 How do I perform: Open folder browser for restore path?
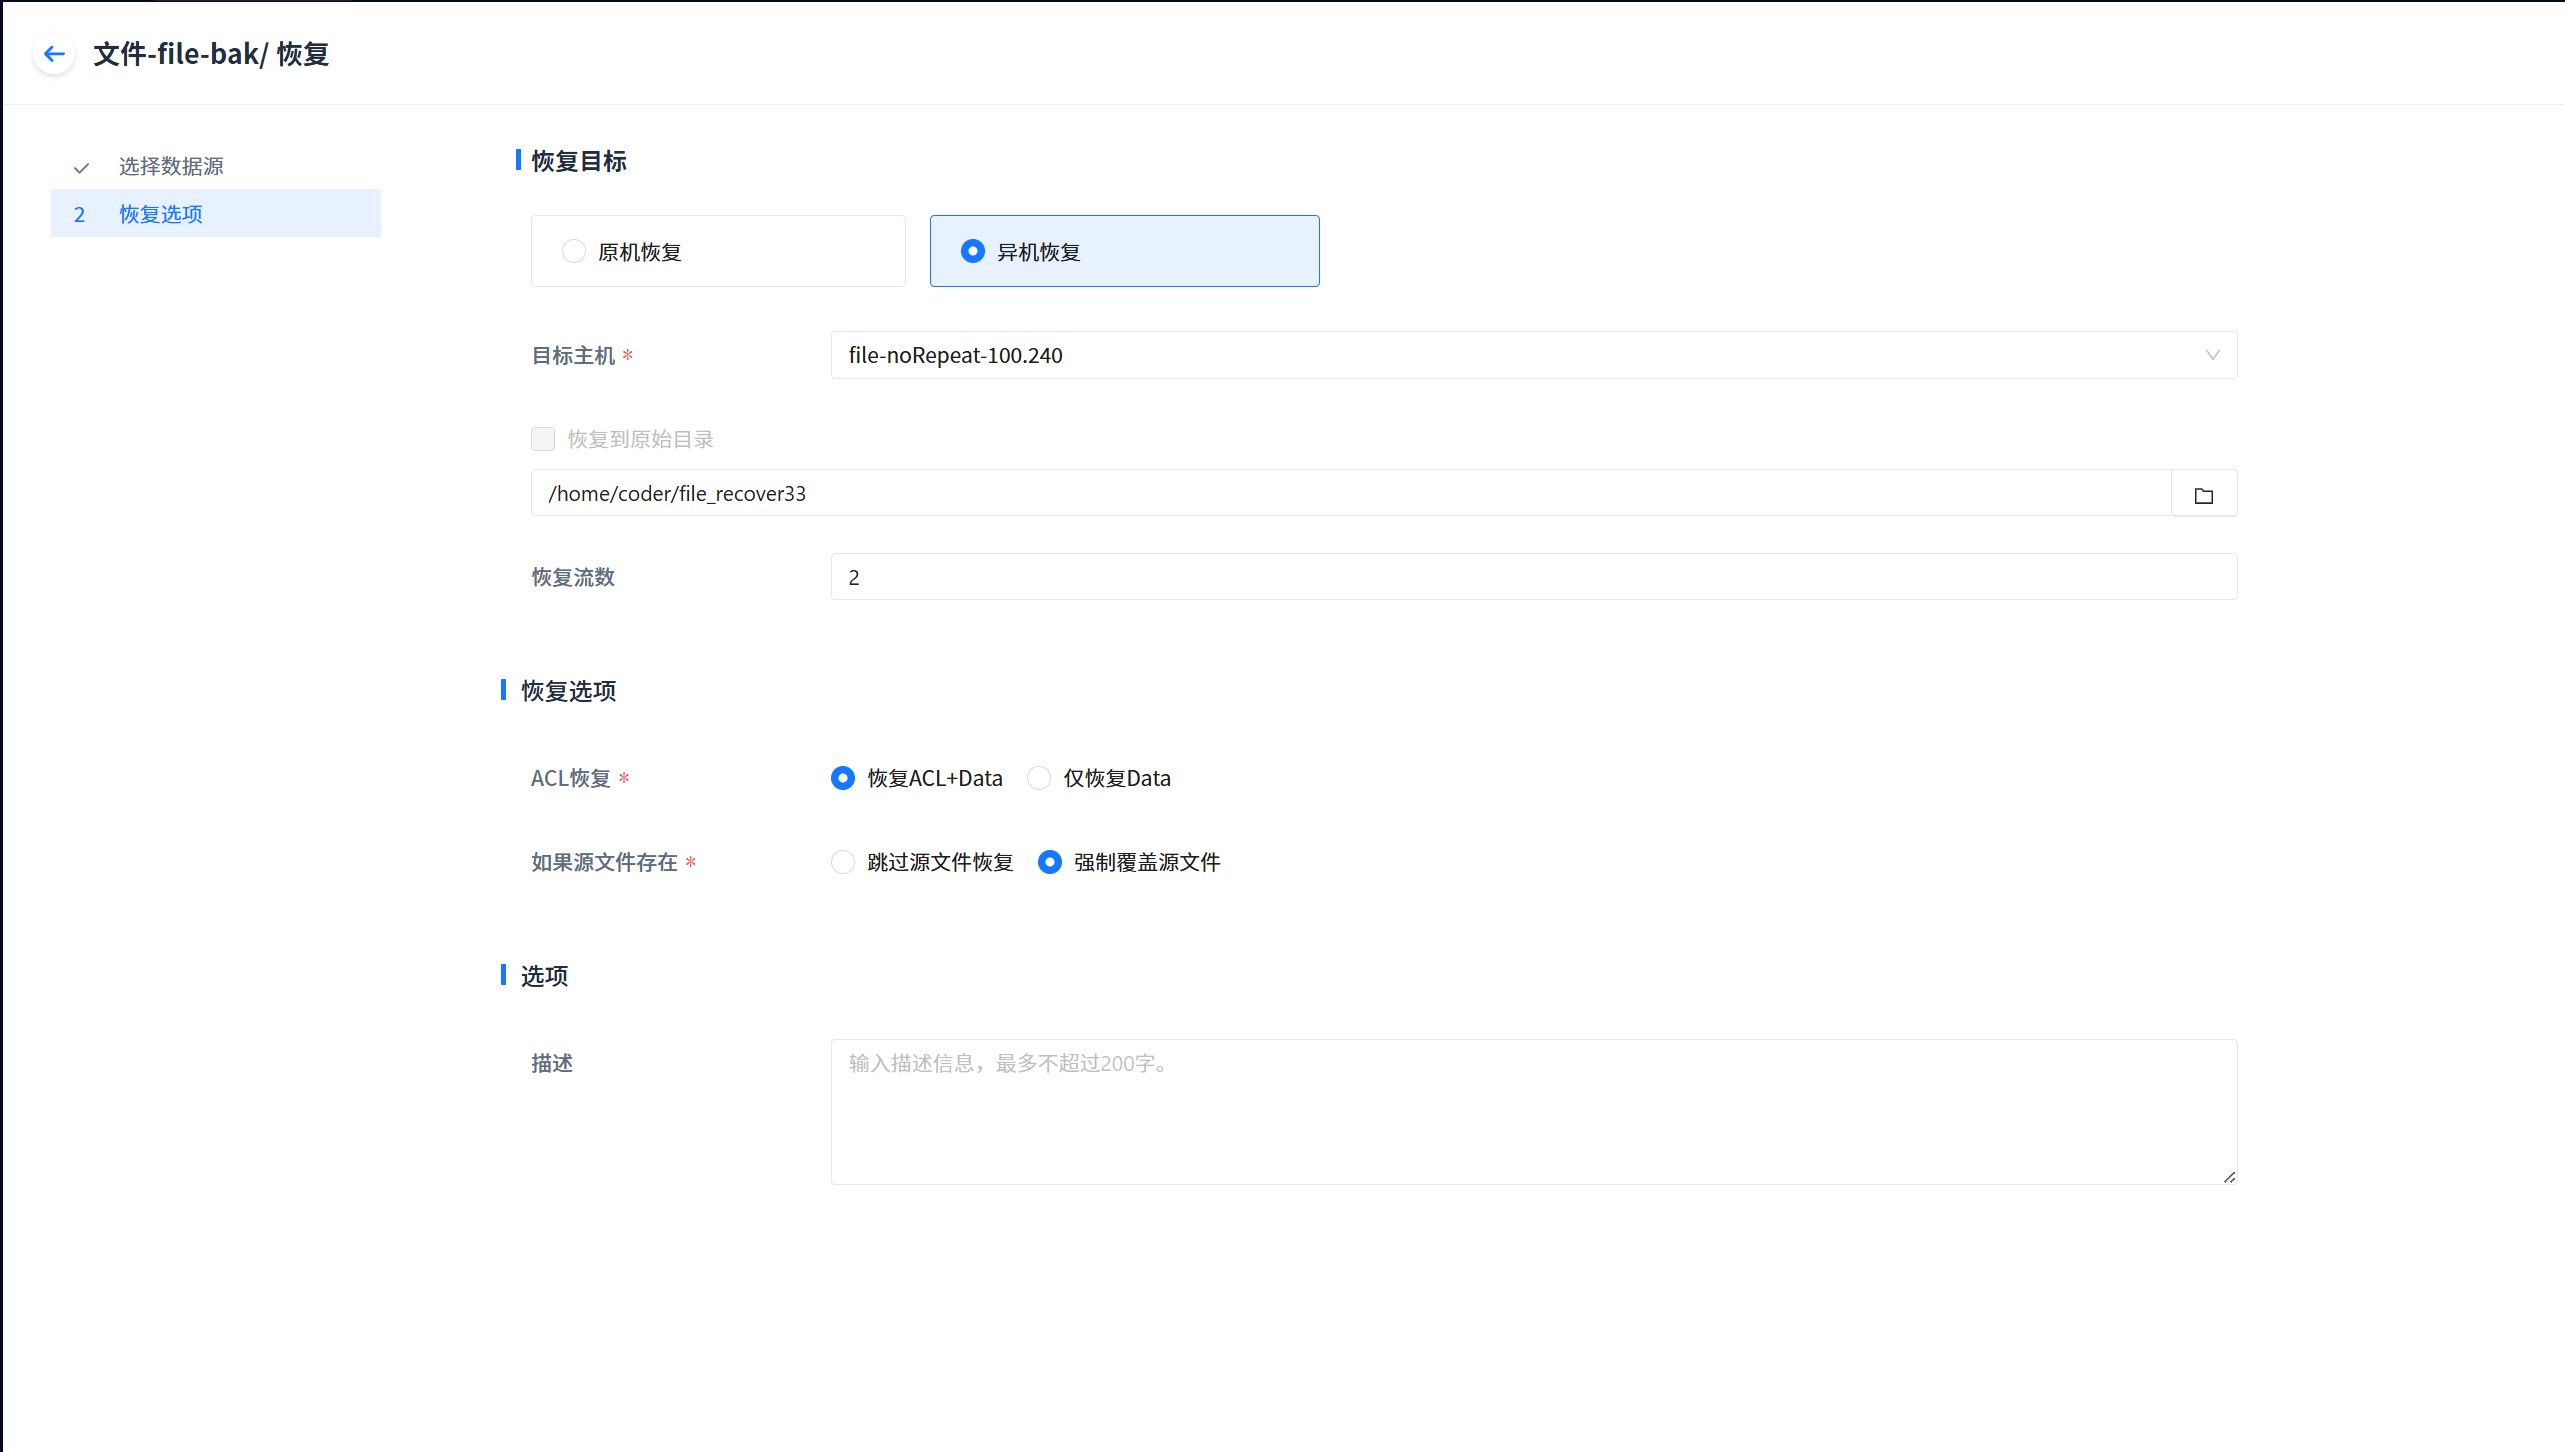pyautogui.click(x=2203, y=495)
